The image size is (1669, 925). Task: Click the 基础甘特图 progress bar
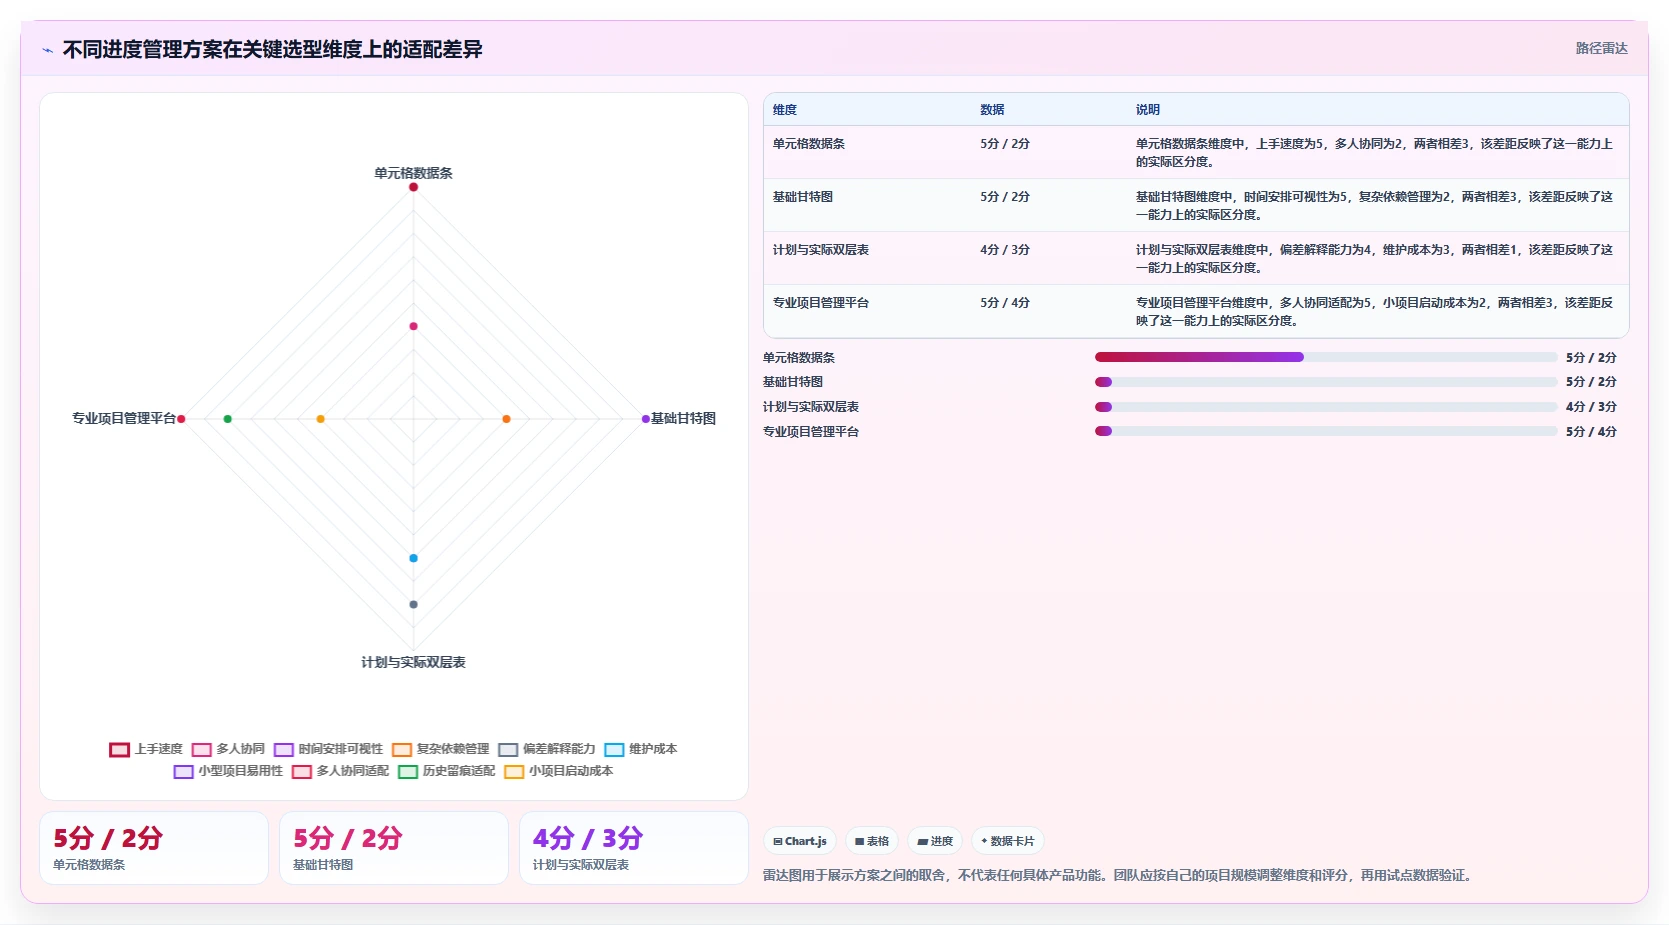point(1326,382)
